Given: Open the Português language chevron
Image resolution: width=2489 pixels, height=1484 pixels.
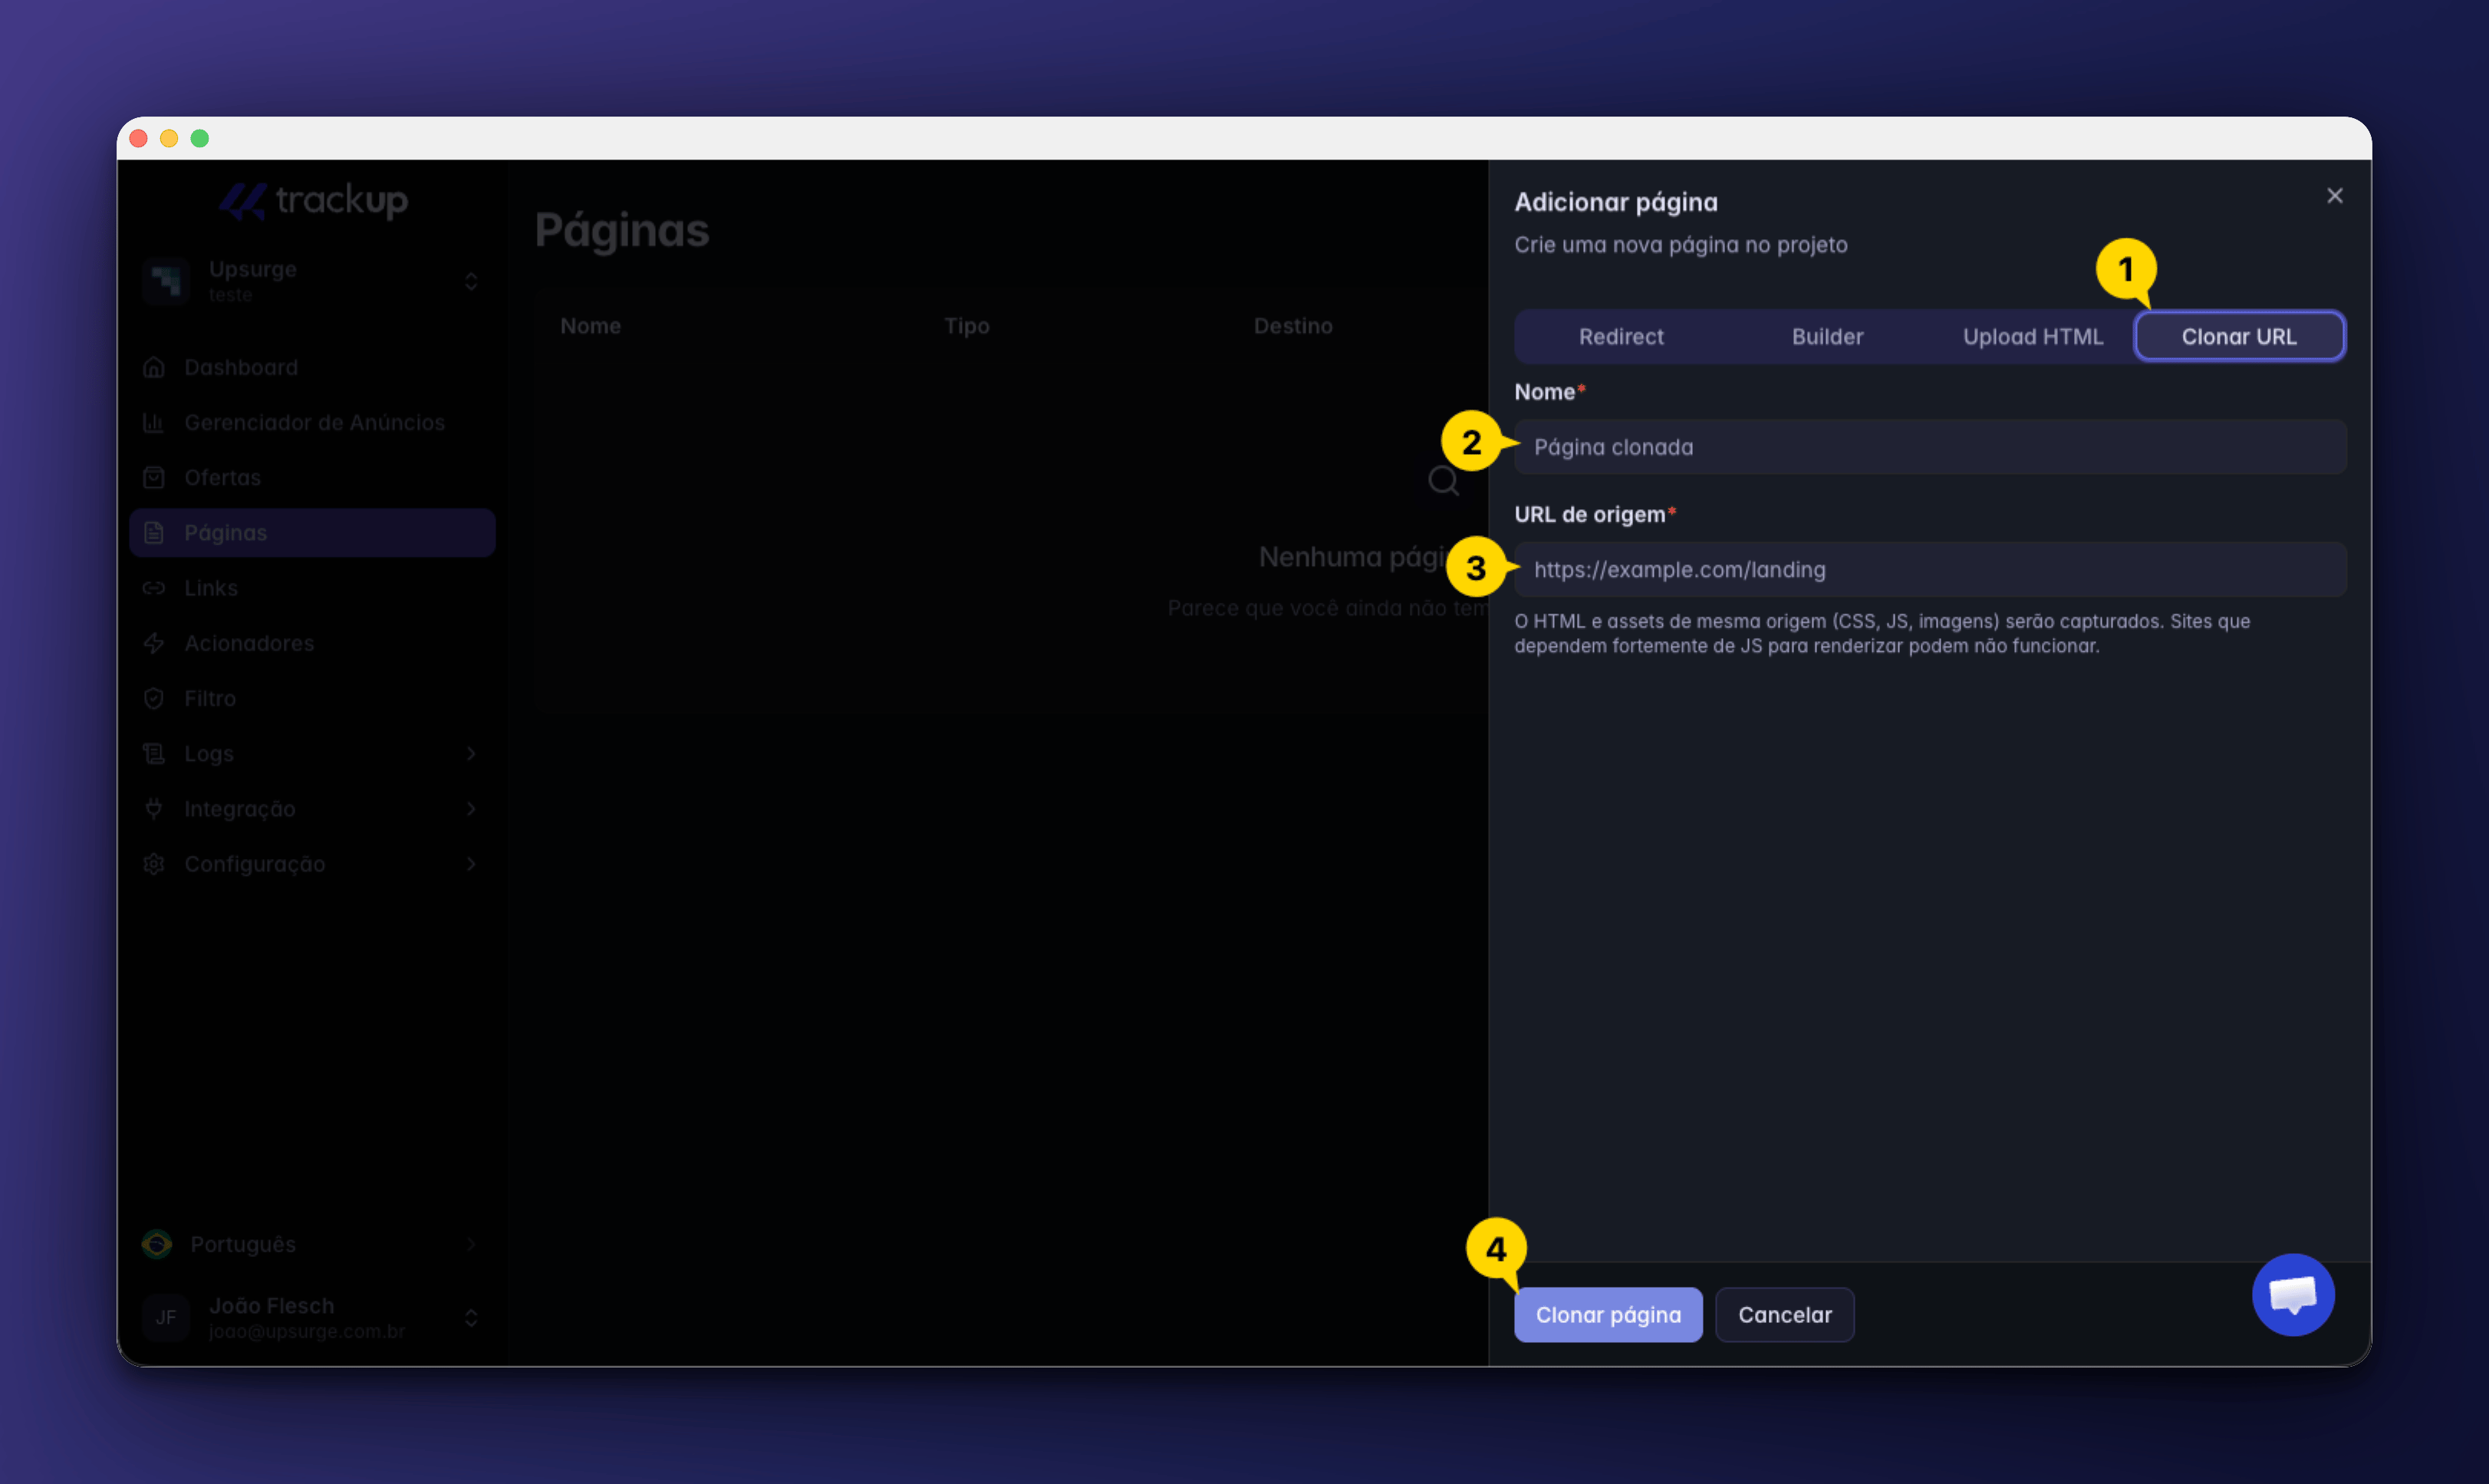Looking at the screenshot, I should 471,1244.
